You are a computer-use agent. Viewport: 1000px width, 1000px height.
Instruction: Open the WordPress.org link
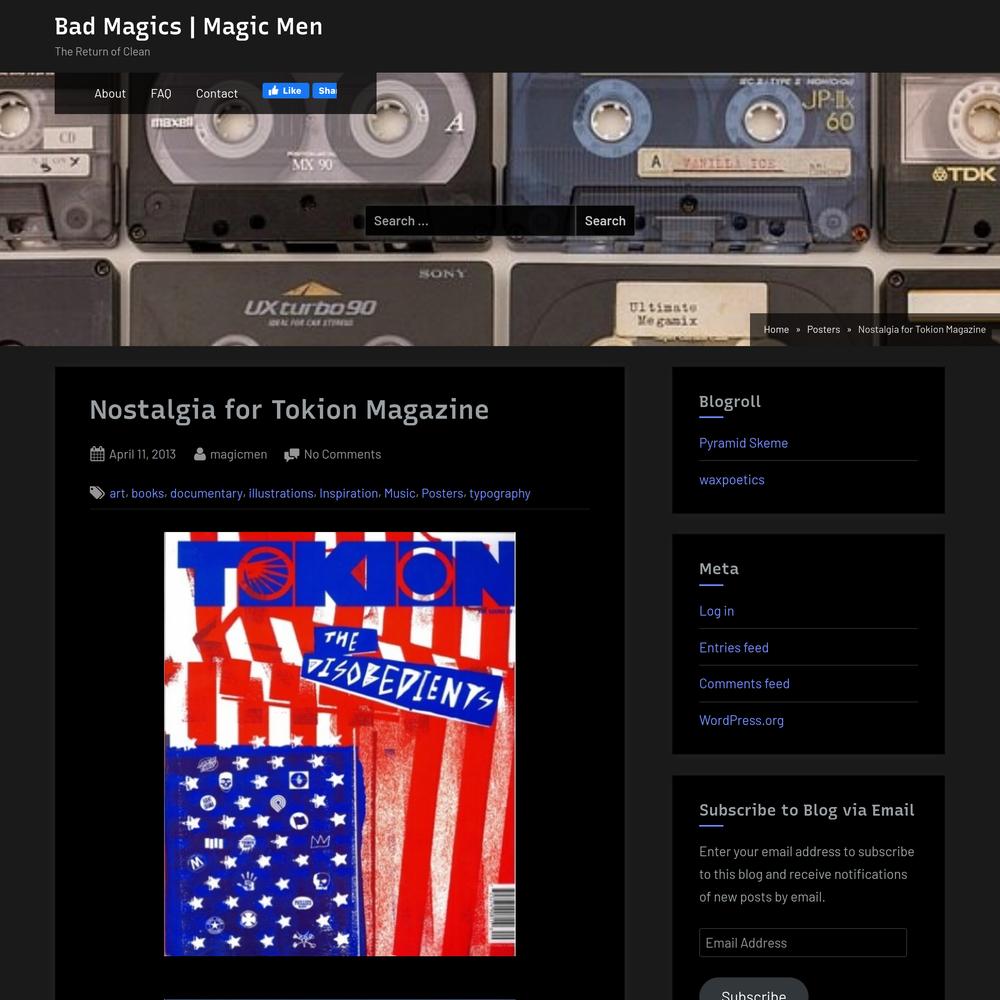coord(741,720)
